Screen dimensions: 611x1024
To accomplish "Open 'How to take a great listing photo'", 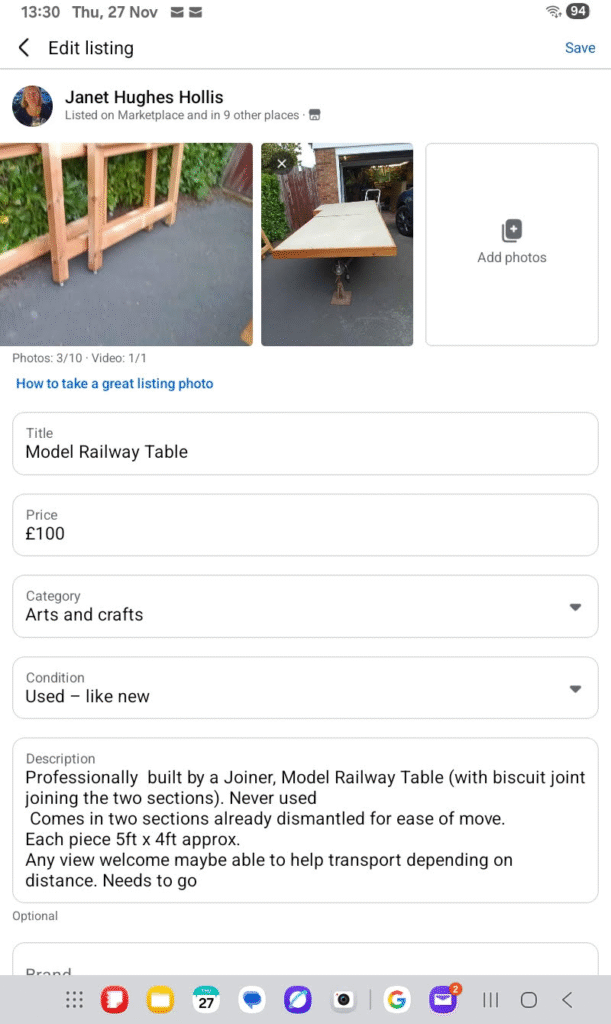I will 114,384.
